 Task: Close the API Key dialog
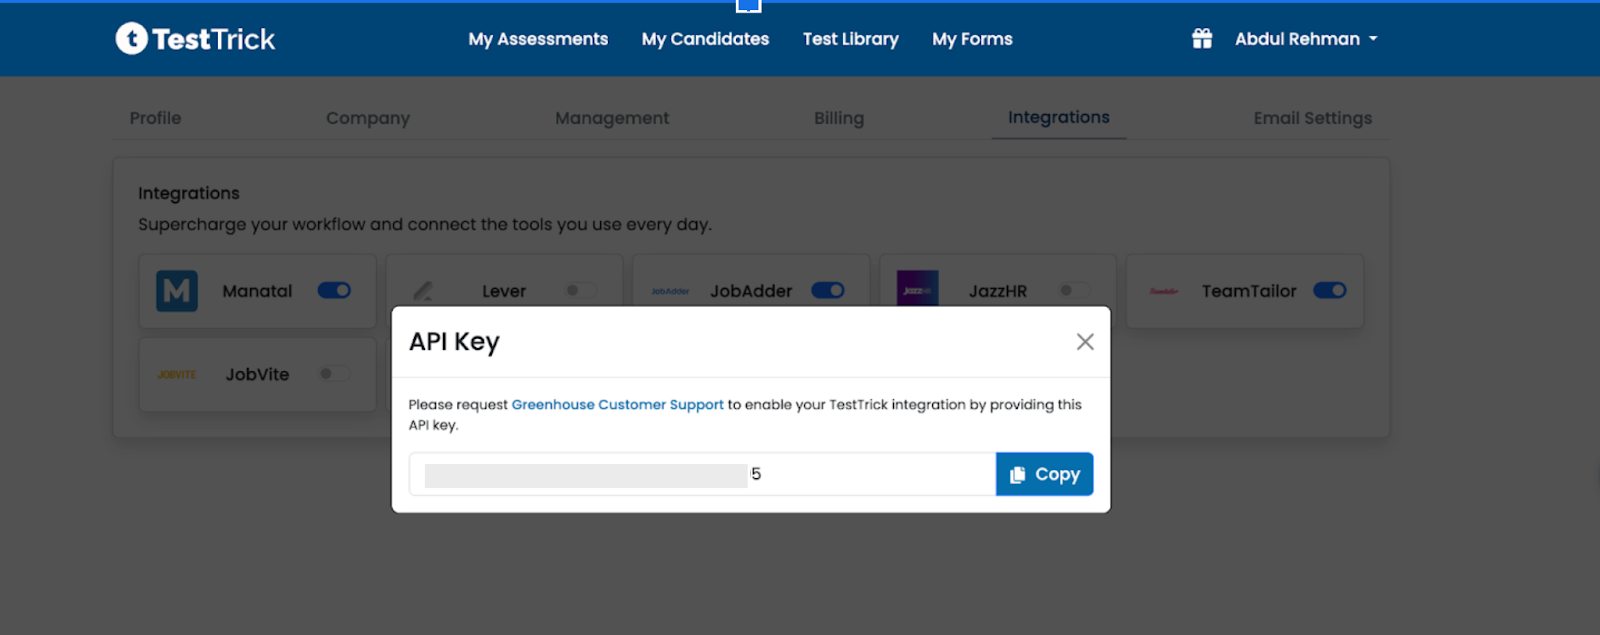(1085, 342)
